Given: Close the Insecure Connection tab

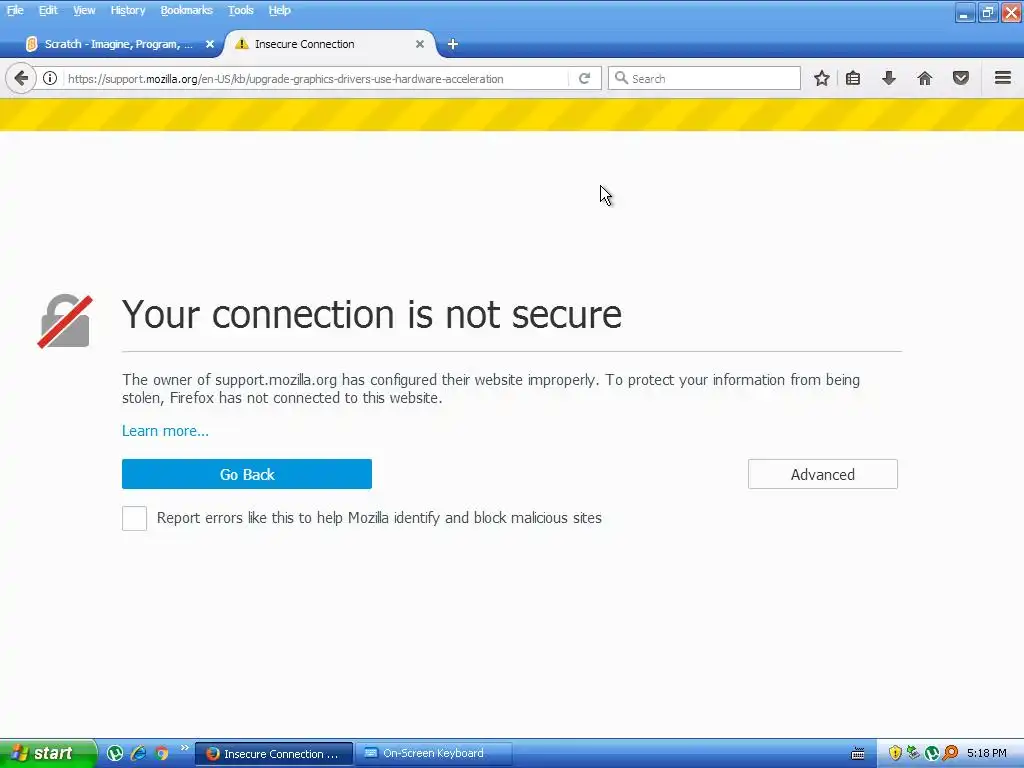Looking at the screenshot, I should click(x=420, y=44).
